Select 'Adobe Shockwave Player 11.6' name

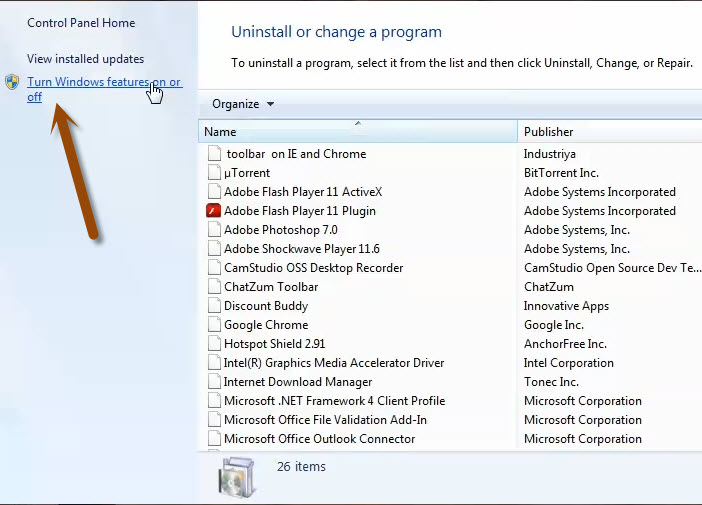[302, 248]
